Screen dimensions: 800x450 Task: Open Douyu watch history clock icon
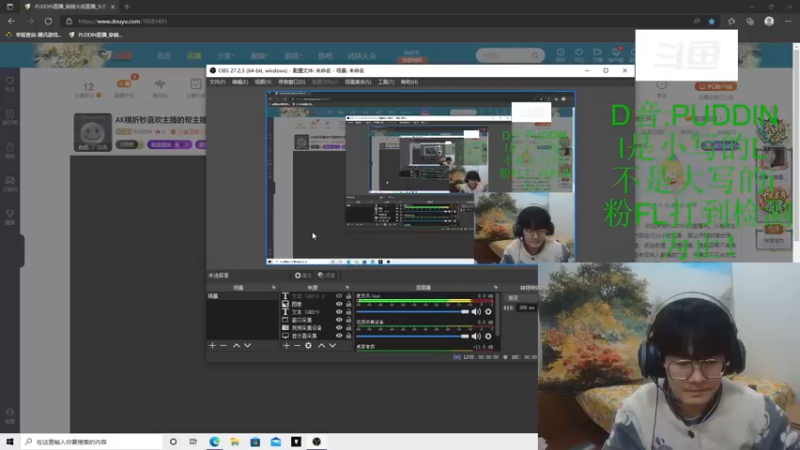coord(561,53)
